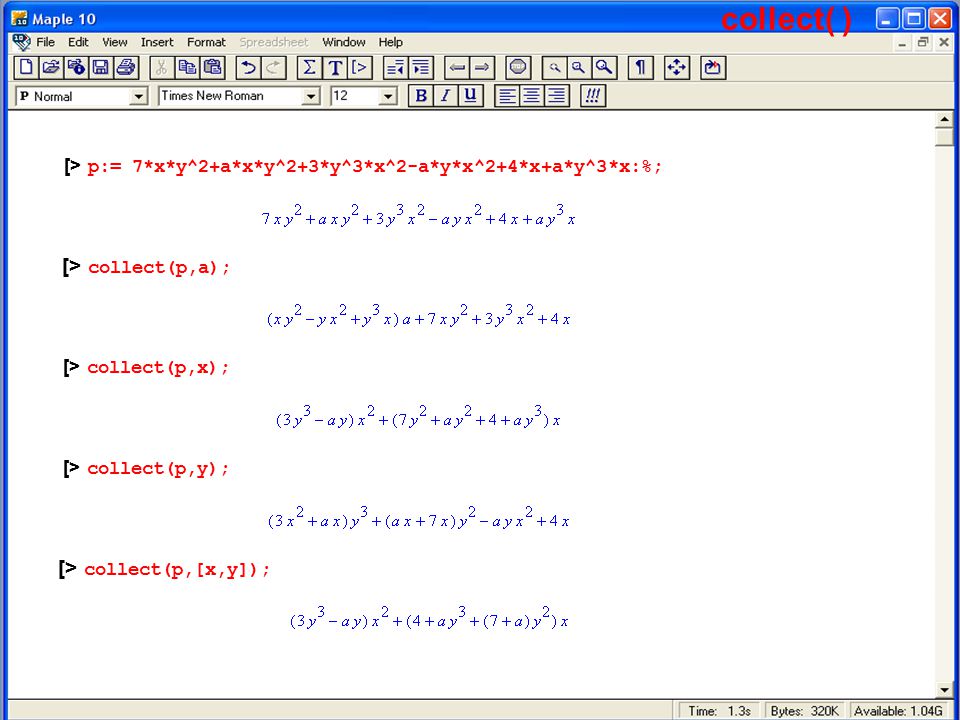Screen dimensions: 960x720
Task: Open the paragraph style Normal dropdown
Action: pyautogui.click(x=139, y=97)
